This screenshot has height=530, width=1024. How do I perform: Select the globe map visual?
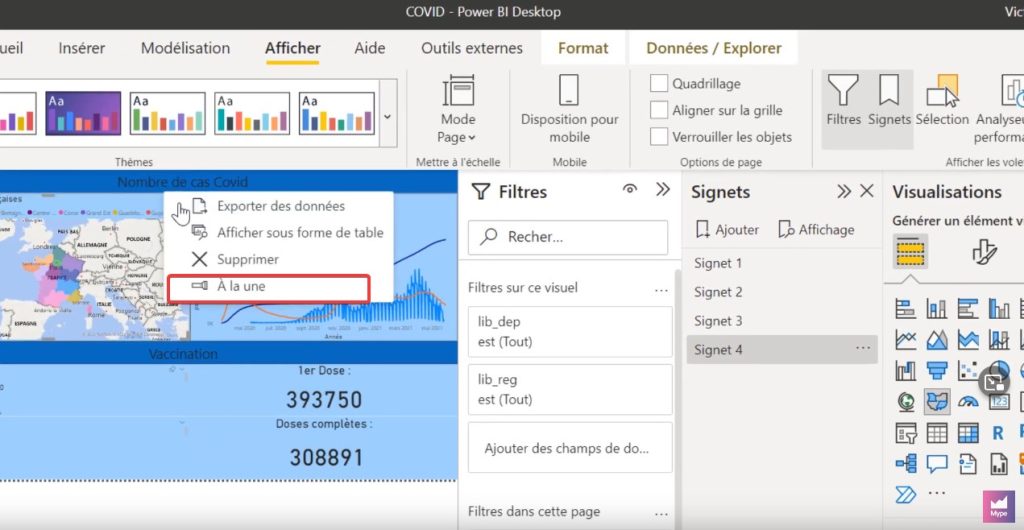click(x=906, y=401)
